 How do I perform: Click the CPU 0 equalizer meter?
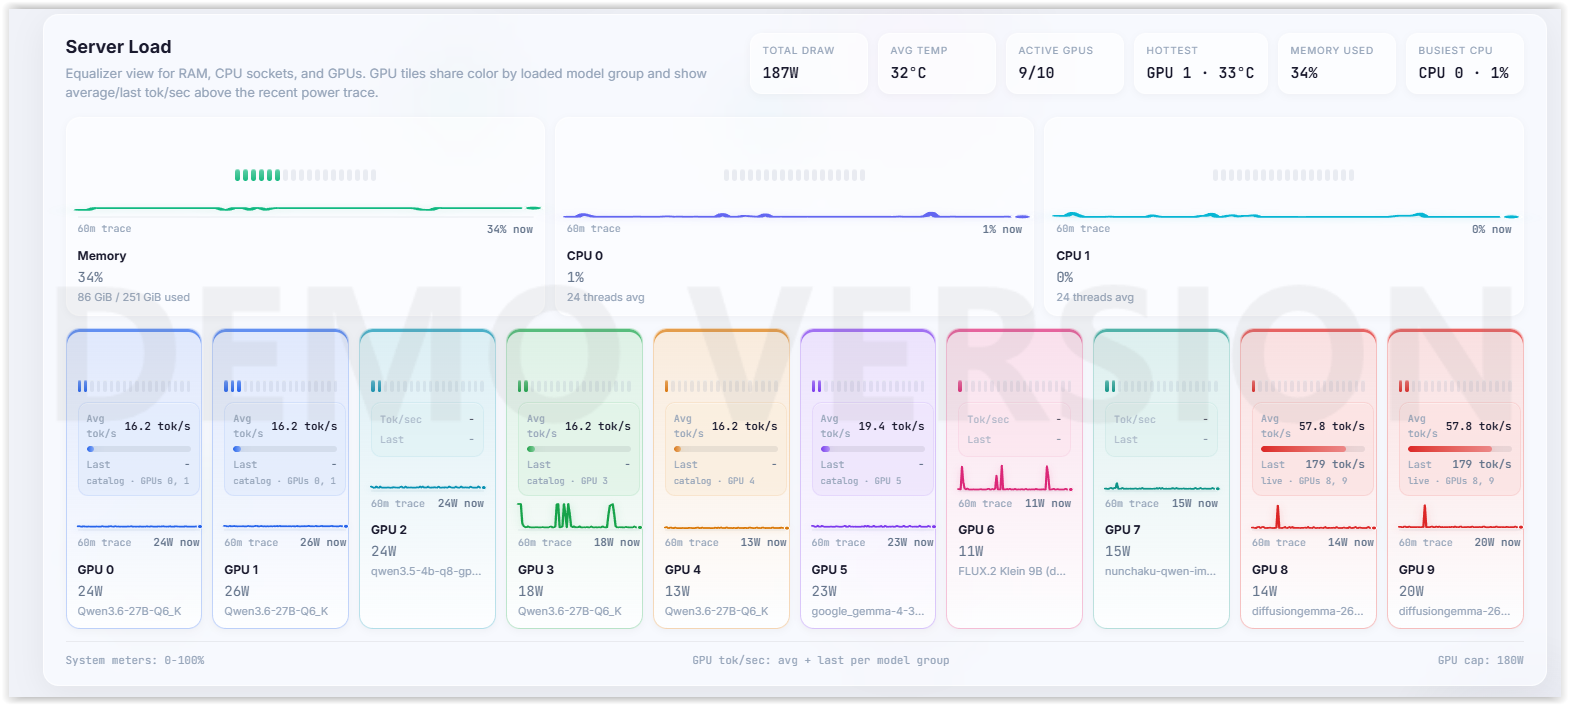794,175
